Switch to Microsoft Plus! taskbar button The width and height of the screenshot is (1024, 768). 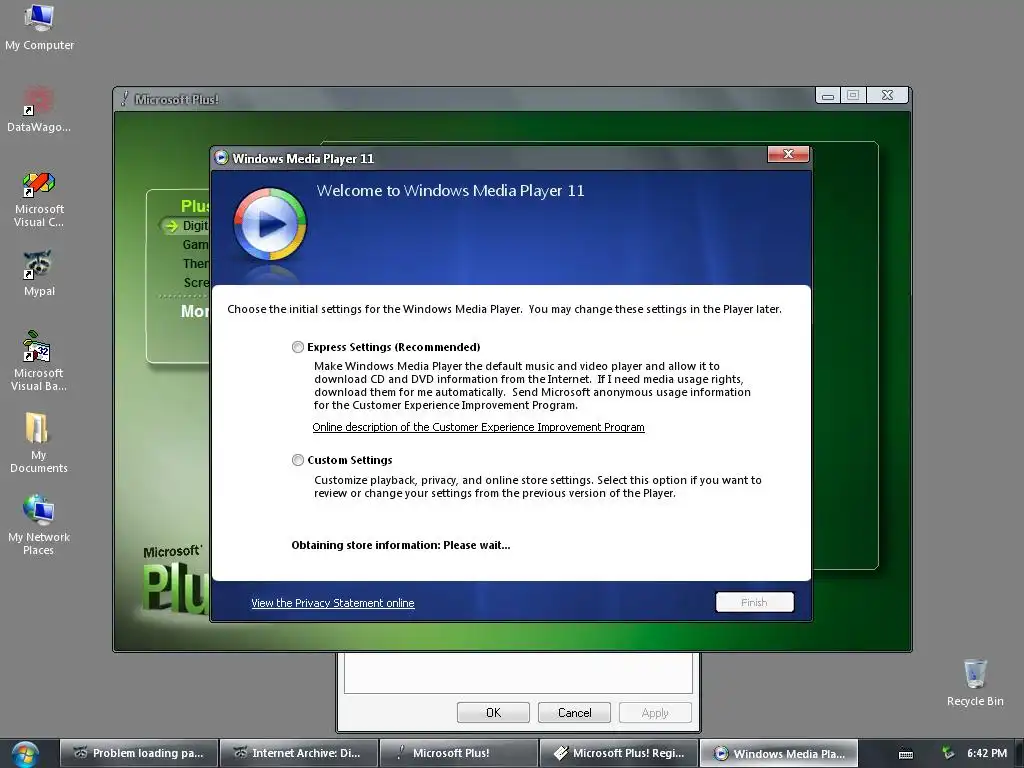pyautogui.click(x=458, y=753)
